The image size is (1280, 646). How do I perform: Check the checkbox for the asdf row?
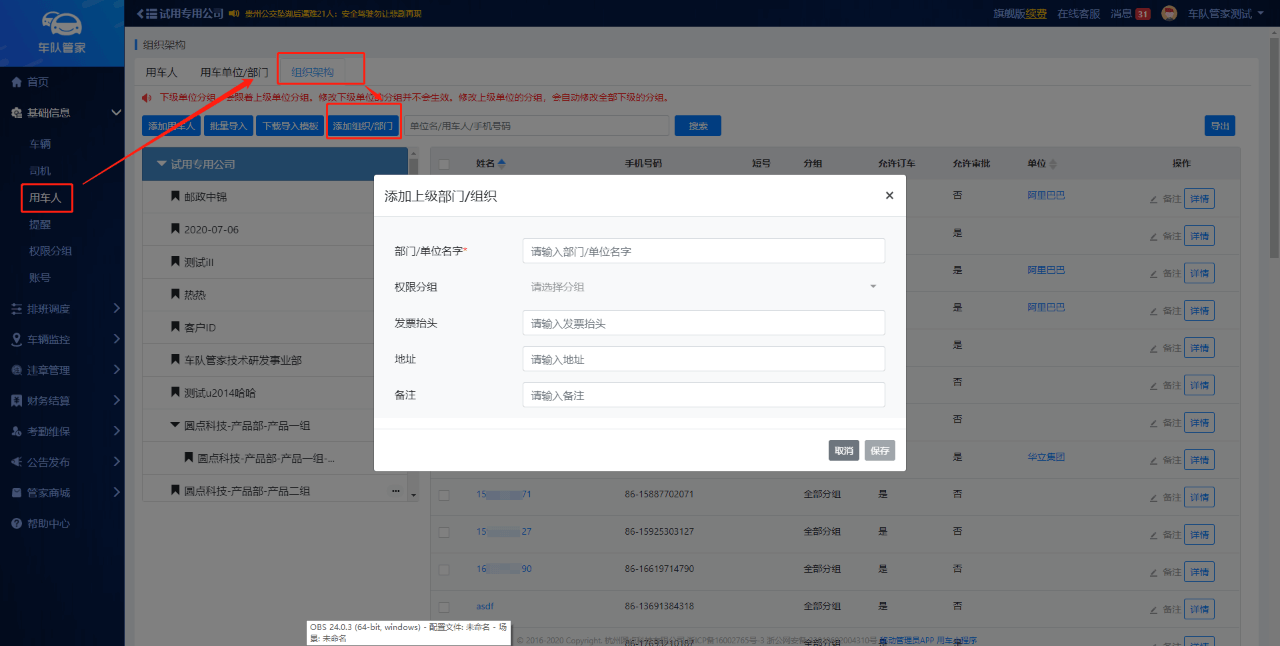coord(444,606)
